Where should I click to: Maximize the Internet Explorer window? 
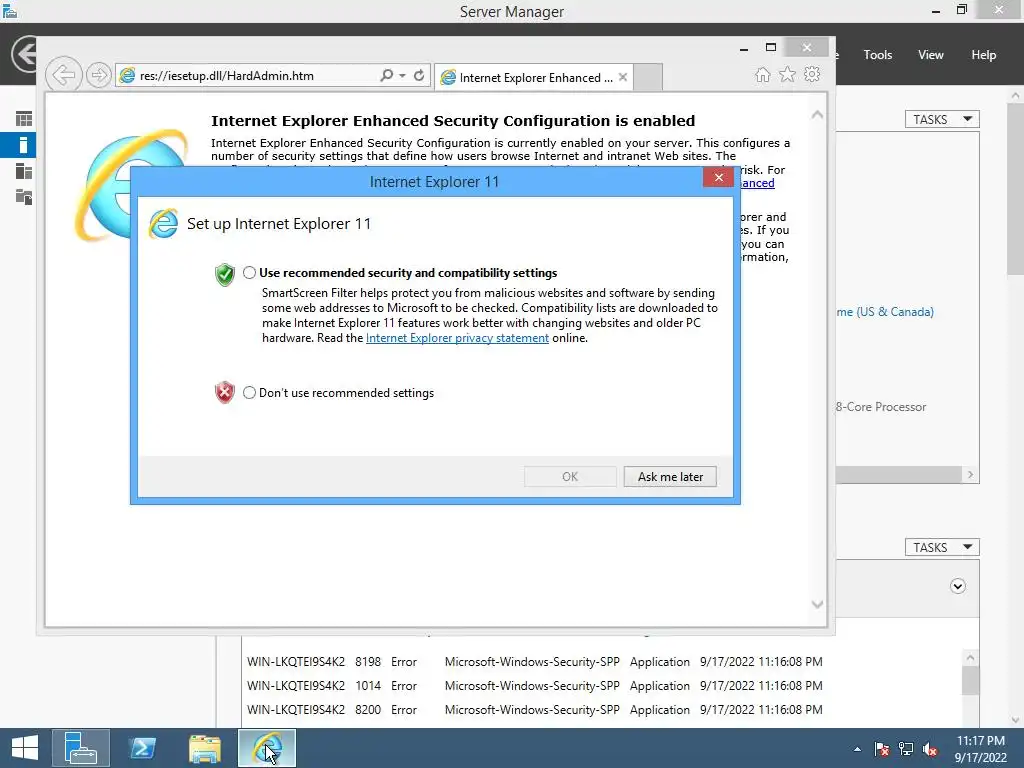coord(771,48)
